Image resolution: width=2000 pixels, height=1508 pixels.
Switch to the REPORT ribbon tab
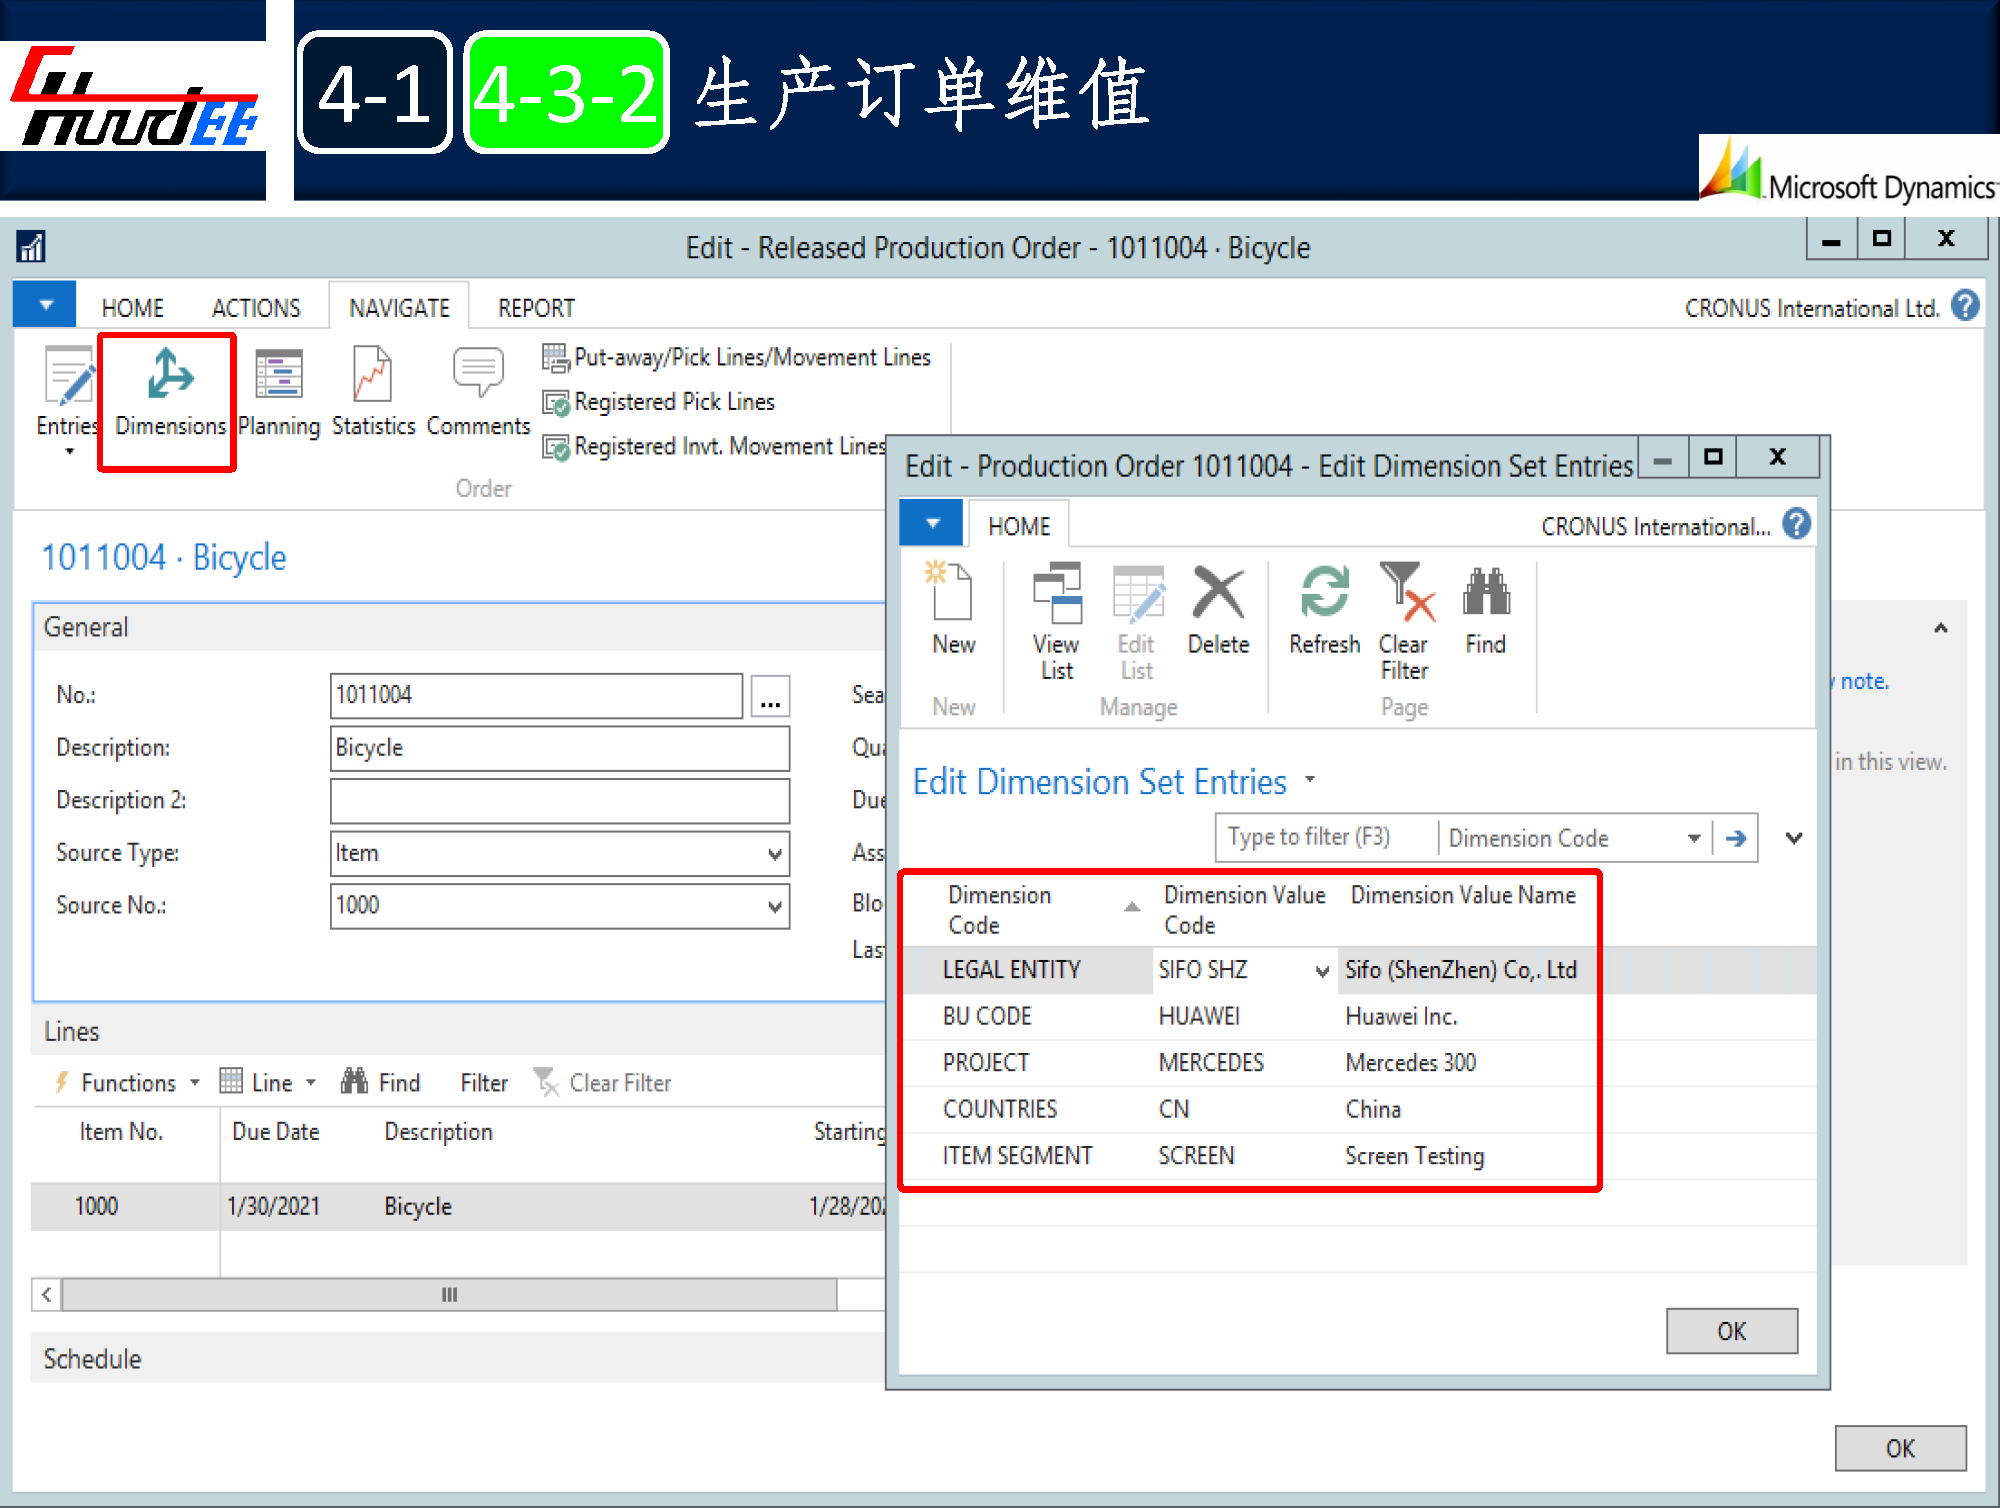(536, 308)
